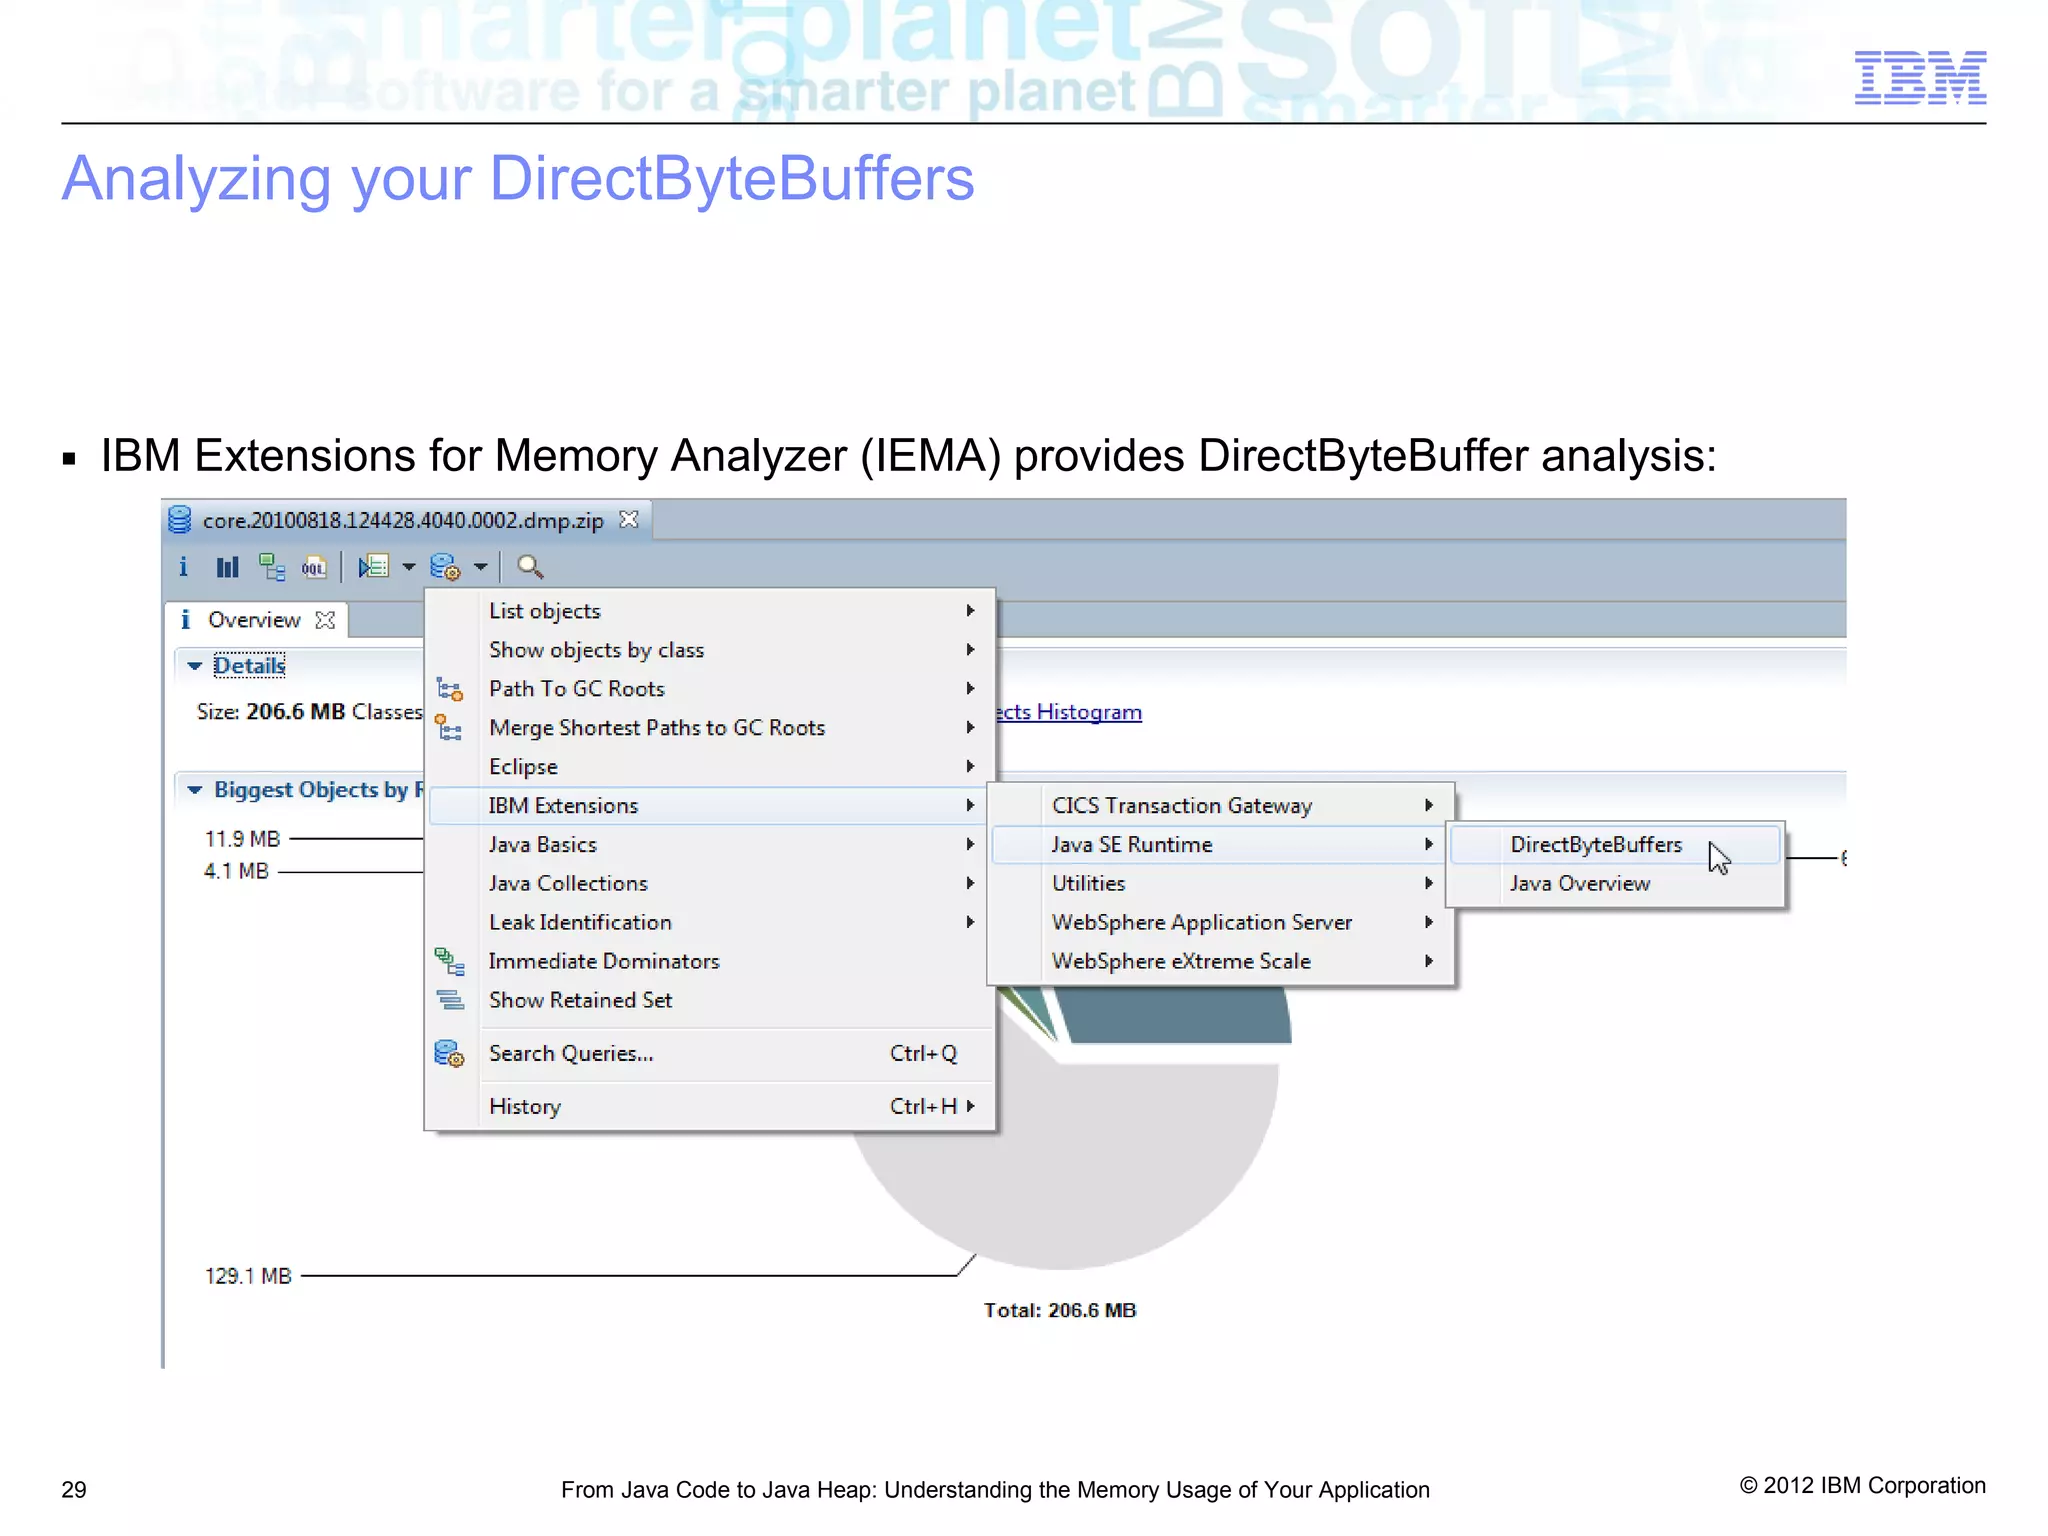Screen dimensions: 2048x1536
Task: Expand the History submenu arrow
Action: (970, 1106)
